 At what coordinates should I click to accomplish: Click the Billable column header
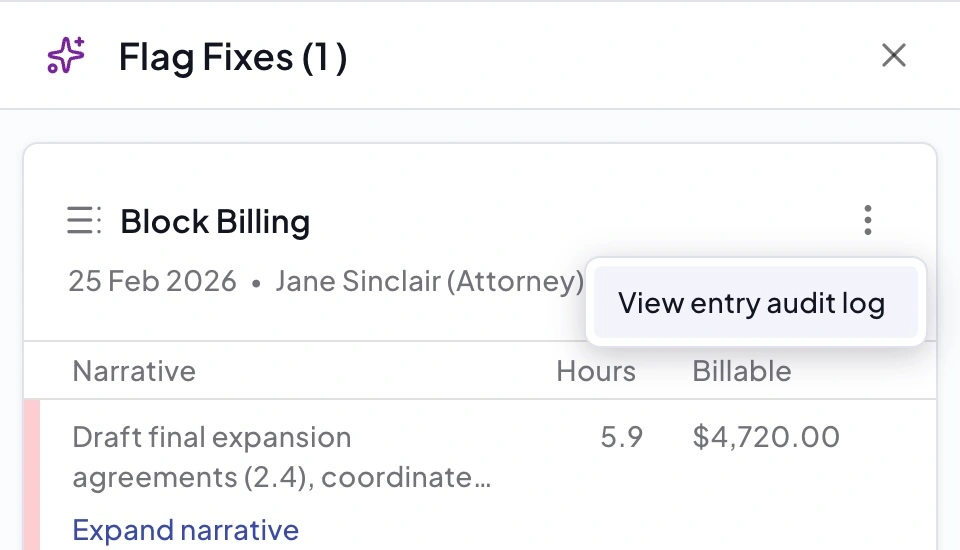click(x=742, y=372)
